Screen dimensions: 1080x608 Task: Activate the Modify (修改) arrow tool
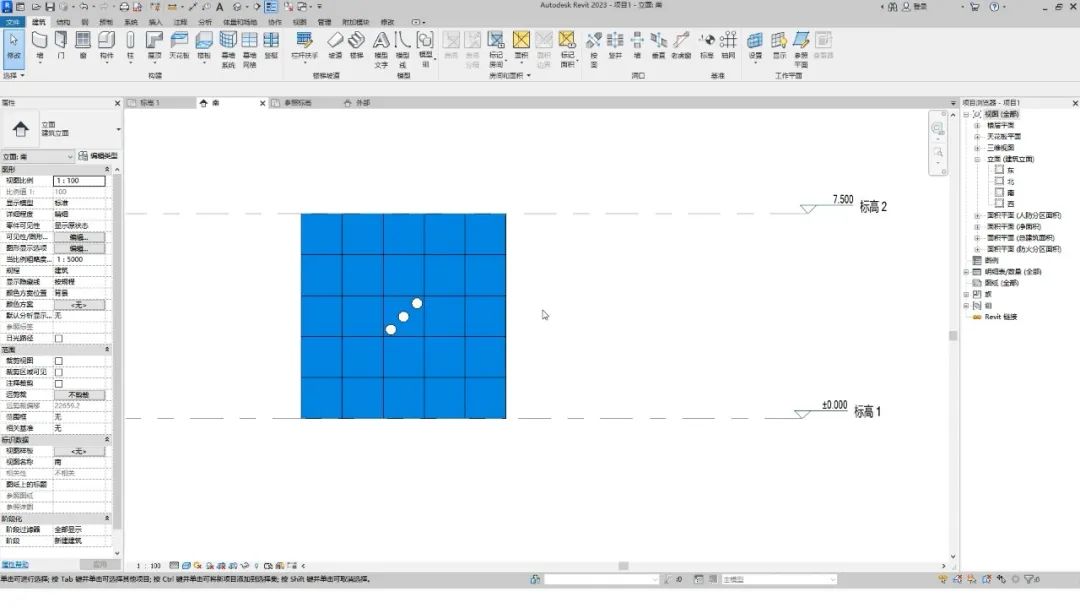click(13, 44)
